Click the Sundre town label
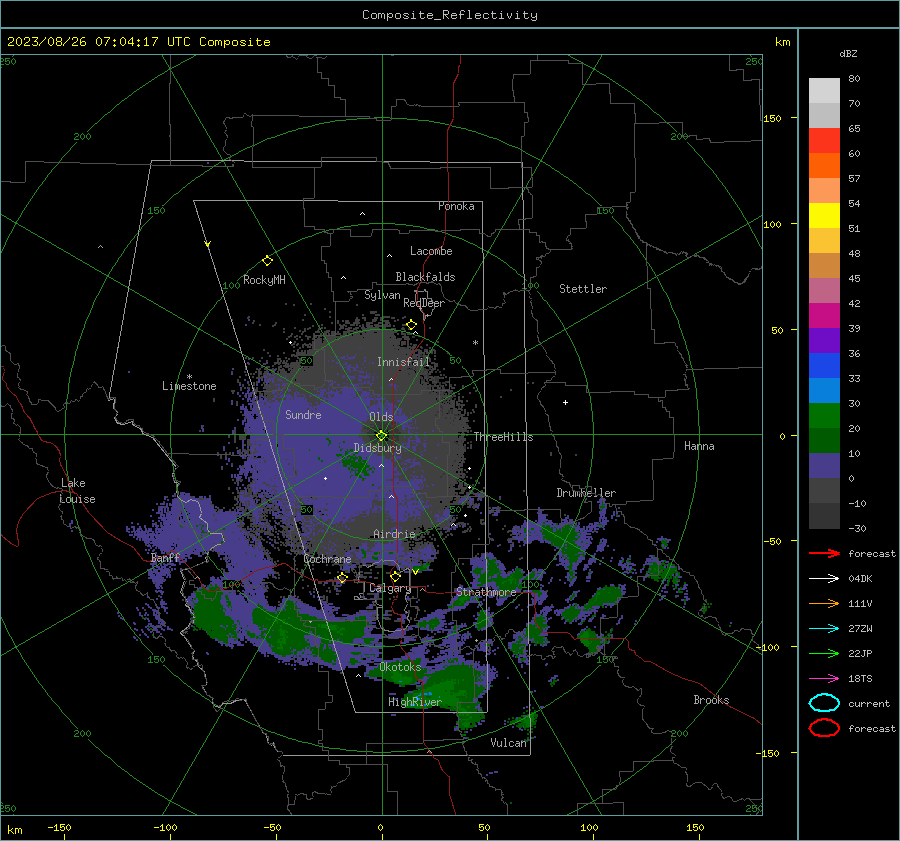900x841 pixels. coord(304,414)
